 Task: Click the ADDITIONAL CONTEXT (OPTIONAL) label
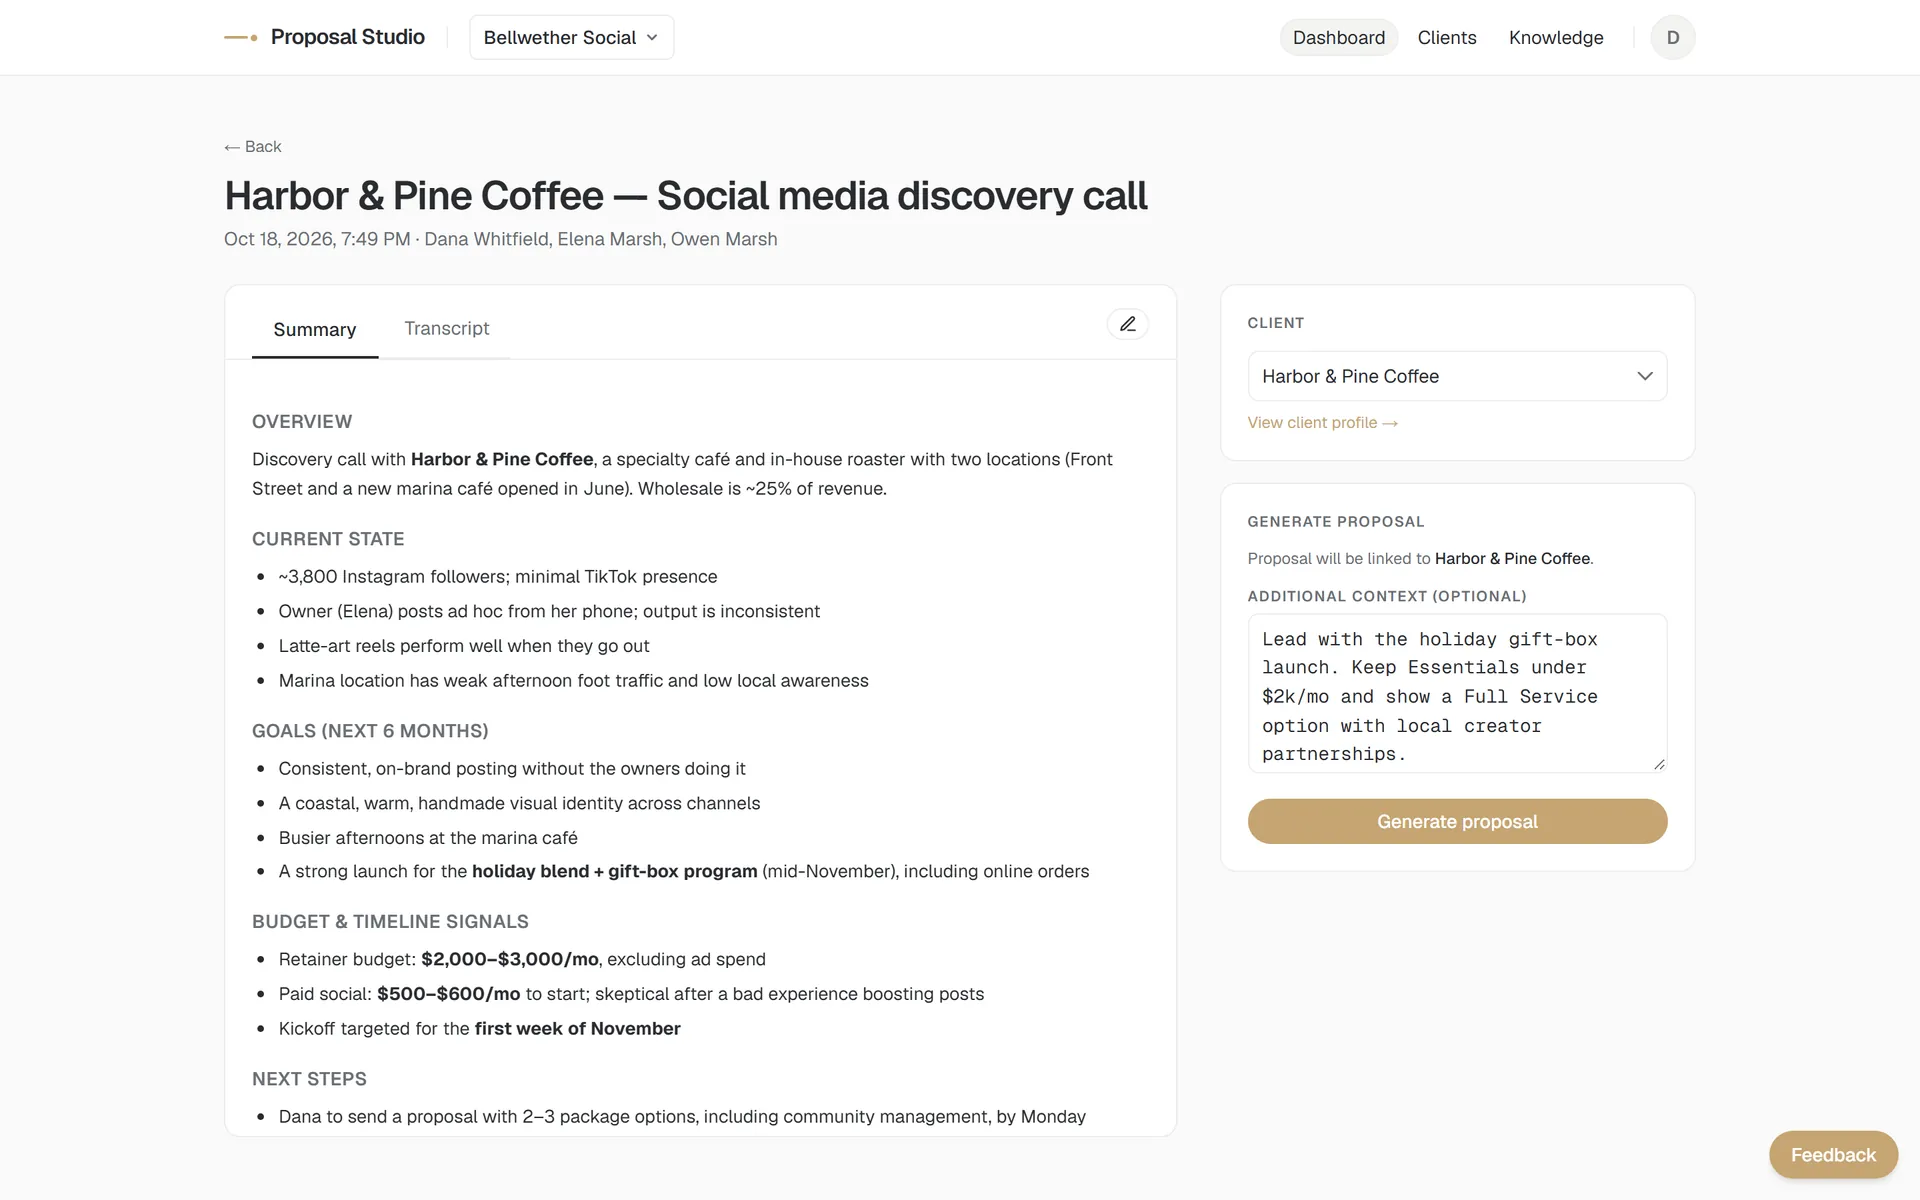point(1386,596)
